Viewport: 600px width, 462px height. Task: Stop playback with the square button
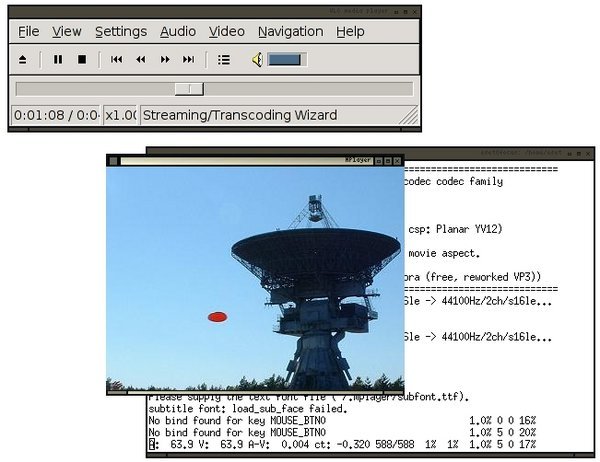[82, 60]
